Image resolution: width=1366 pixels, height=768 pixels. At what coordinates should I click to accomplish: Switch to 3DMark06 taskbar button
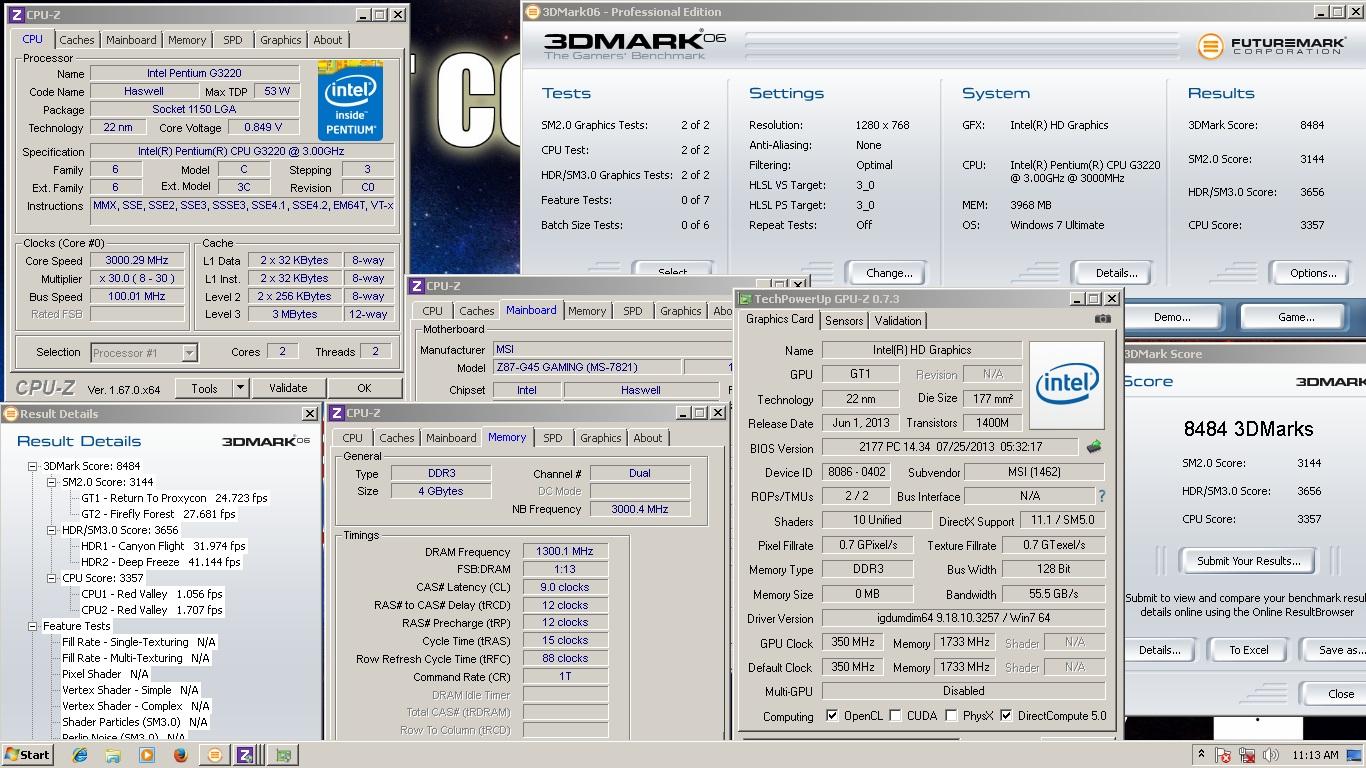[x=214, y=756]
